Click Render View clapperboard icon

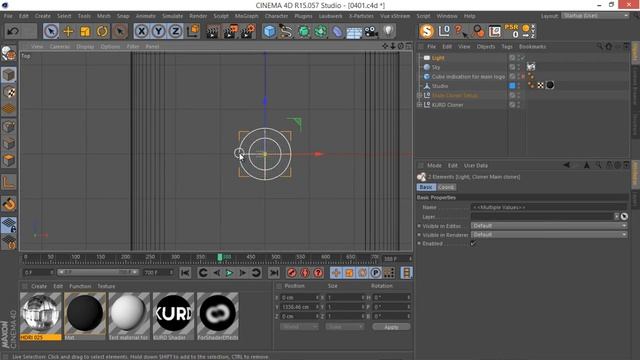click(x=212, y=31)
